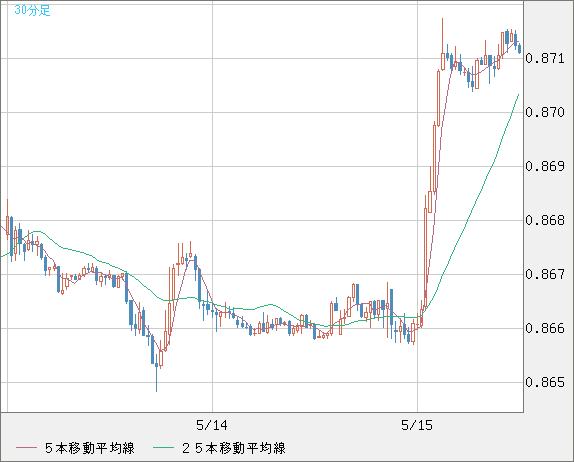Click the 0.866 price axis label
Screen dimensions: 574x462
click(x=545, y=328)
